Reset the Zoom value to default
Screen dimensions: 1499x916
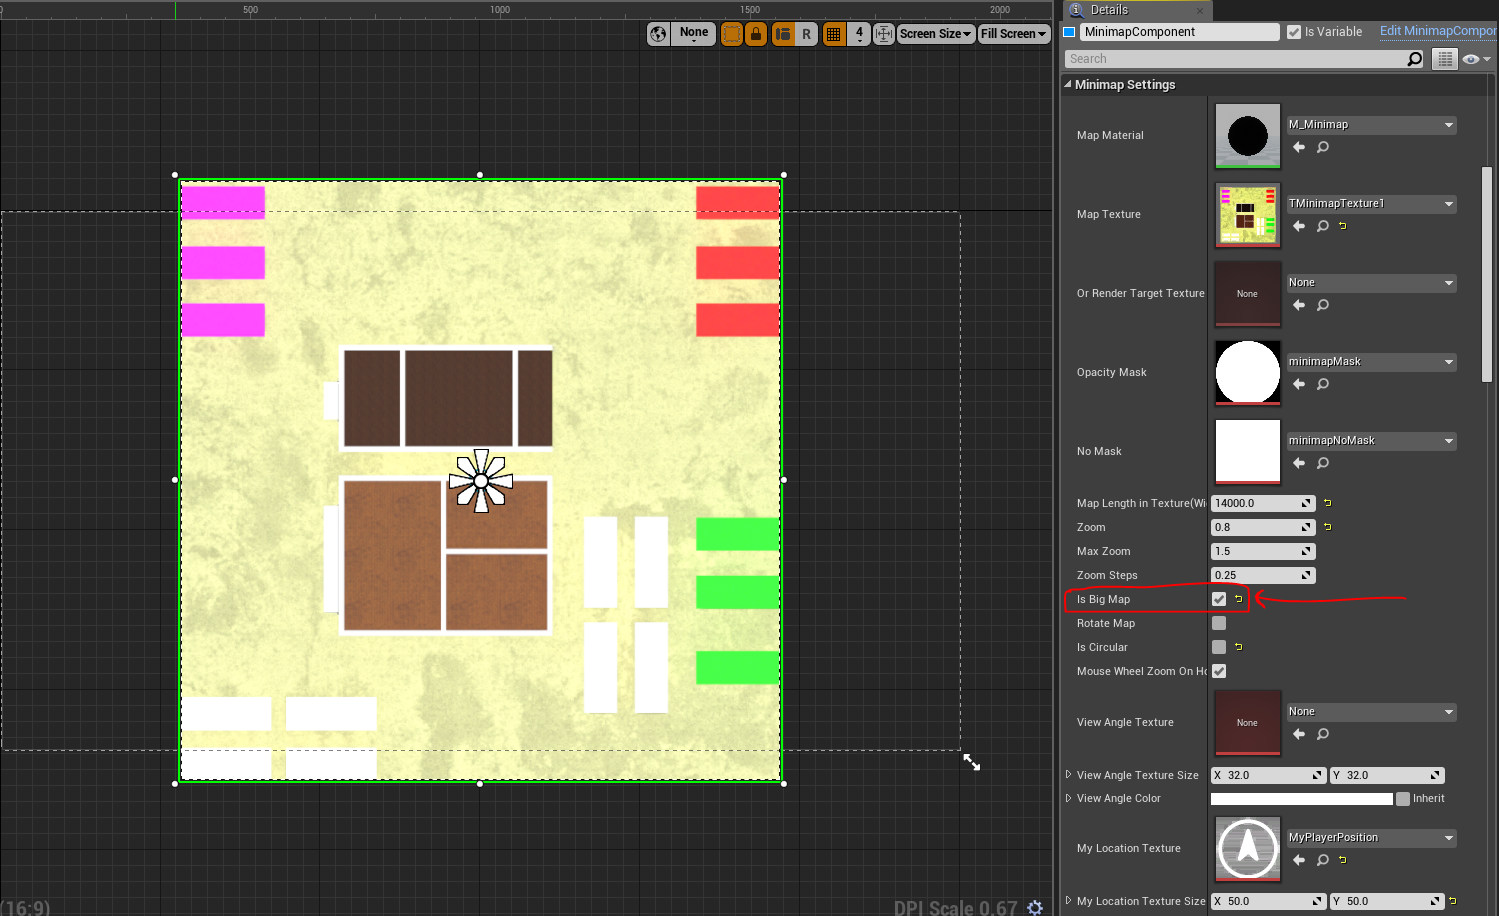pos(1327,527)
